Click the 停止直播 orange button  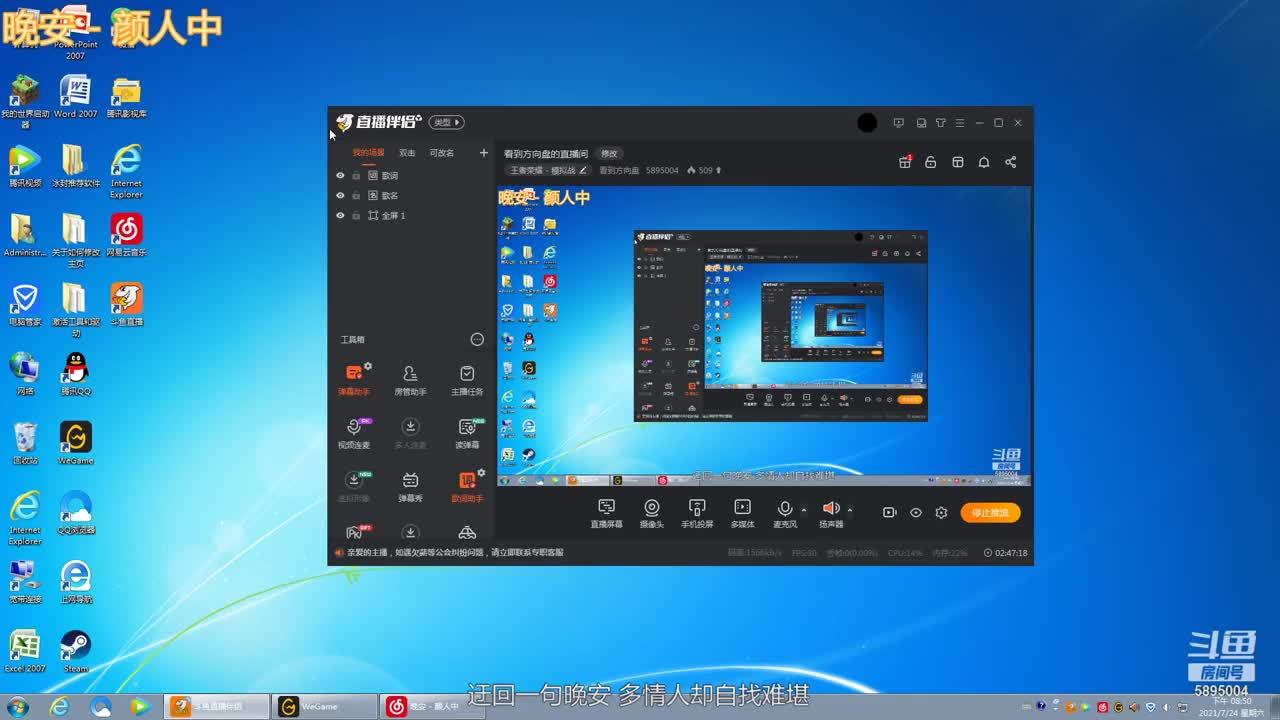990,513
